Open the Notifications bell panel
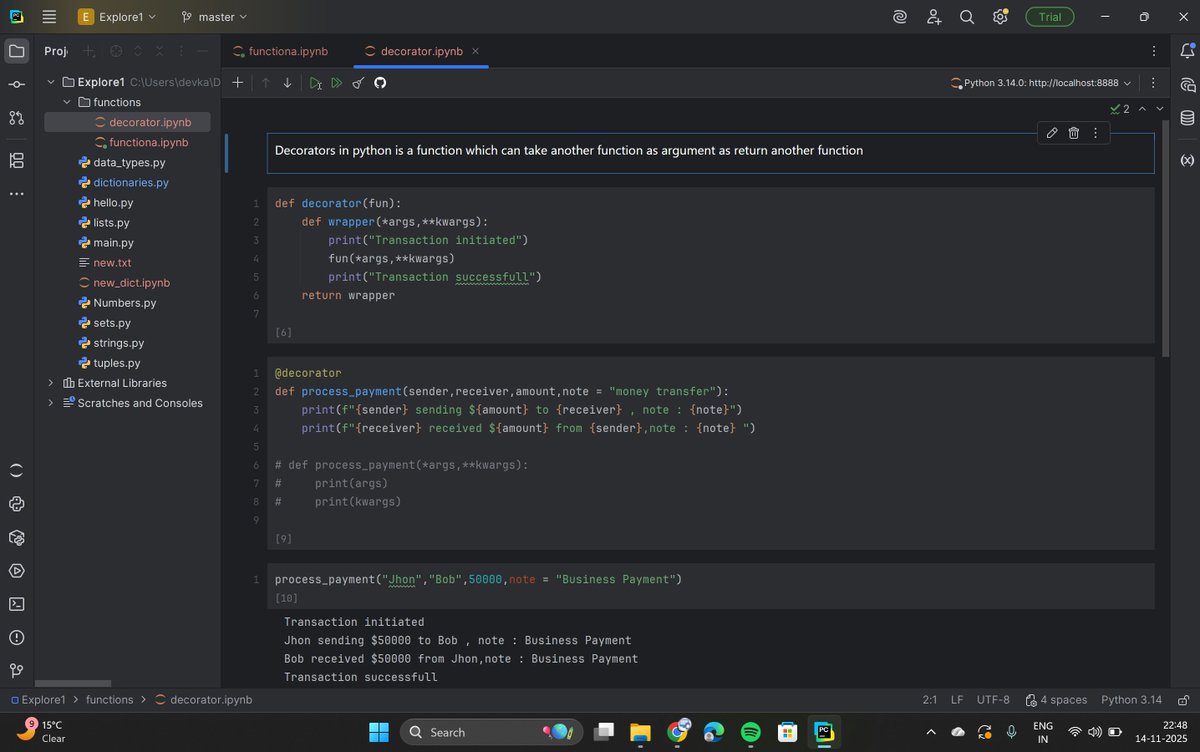This screenshot has height=752, width=1200. (x=1187, y=51)
